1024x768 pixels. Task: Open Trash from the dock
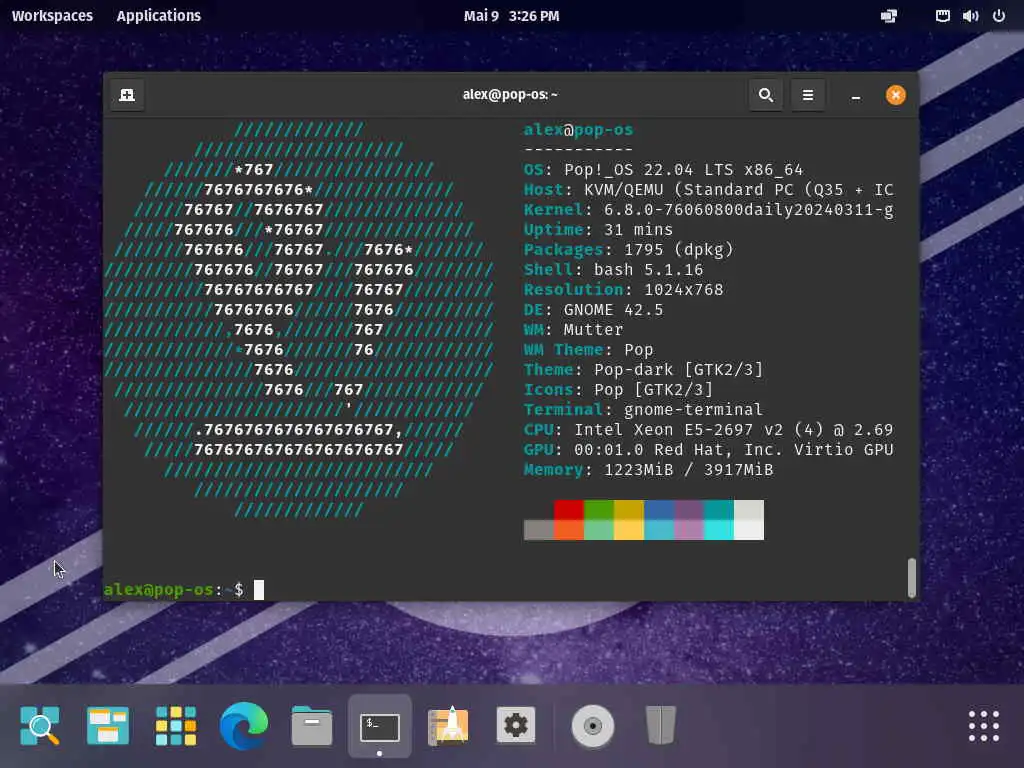pyautogui.click(x=660, y=725)
